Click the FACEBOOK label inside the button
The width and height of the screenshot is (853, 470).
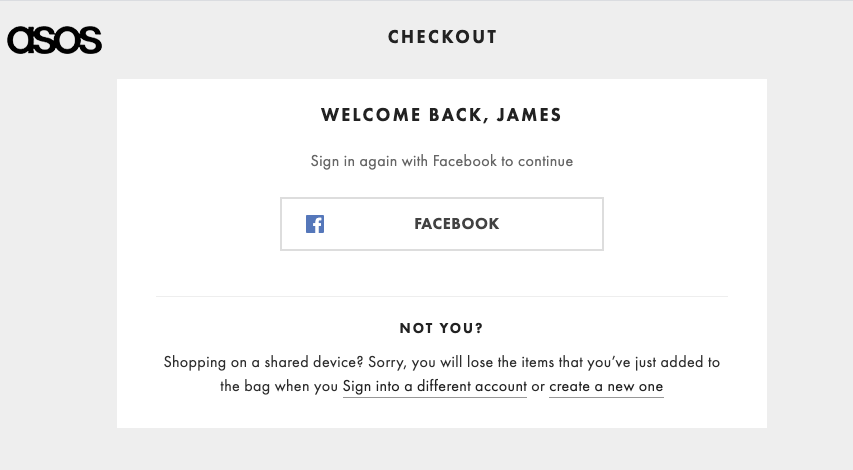457,224
